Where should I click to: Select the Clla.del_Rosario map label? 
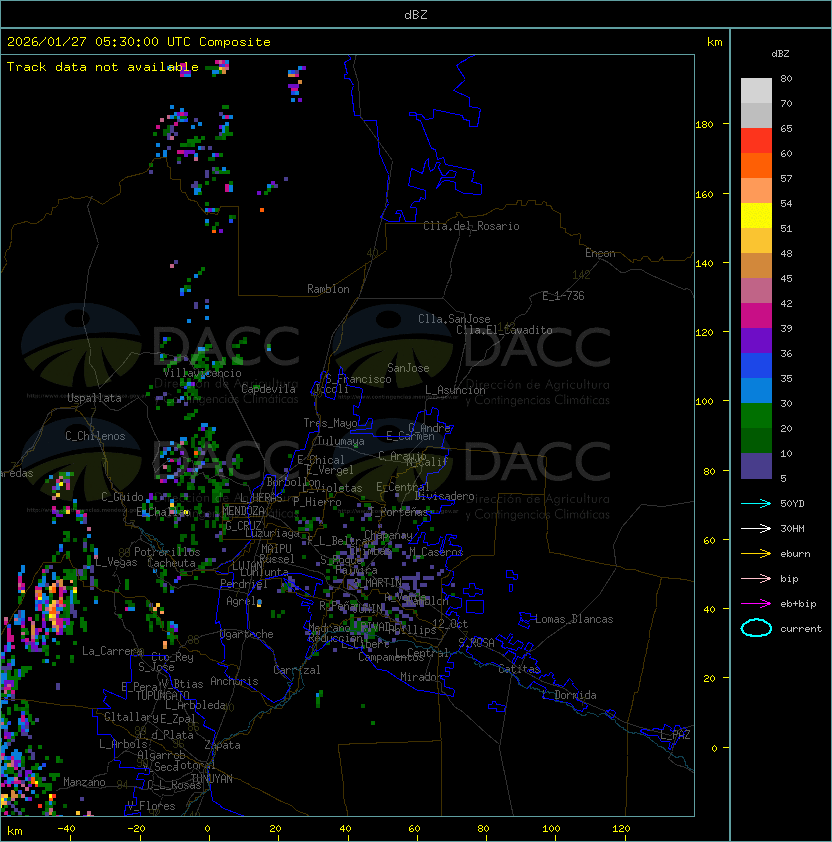click(x=471, y=226)
